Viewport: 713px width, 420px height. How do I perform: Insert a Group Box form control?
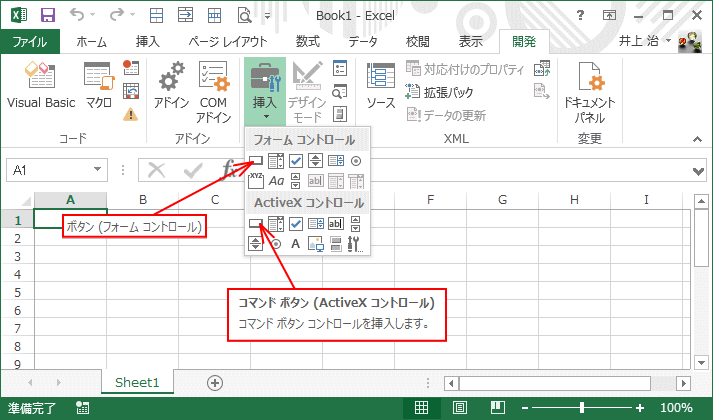(x=256, y=181)
